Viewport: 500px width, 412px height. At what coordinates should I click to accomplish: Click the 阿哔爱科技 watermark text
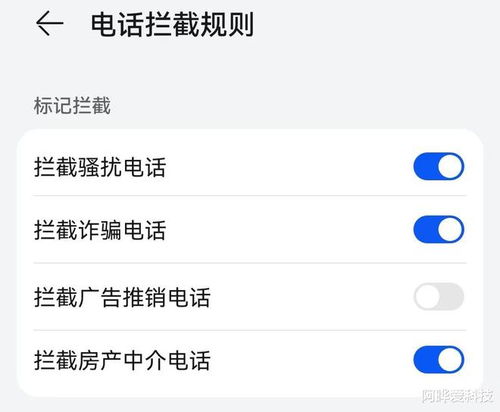457,396
